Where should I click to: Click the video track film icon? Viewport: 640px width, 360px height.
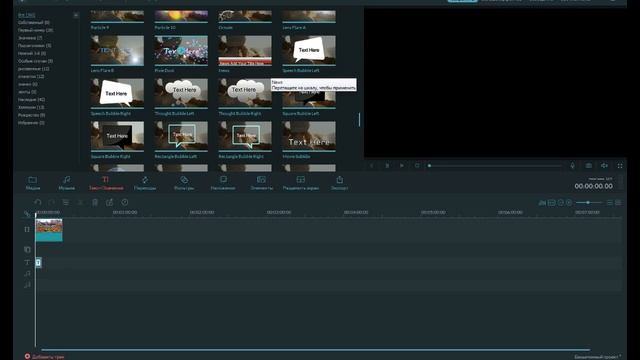pos(27,229)
